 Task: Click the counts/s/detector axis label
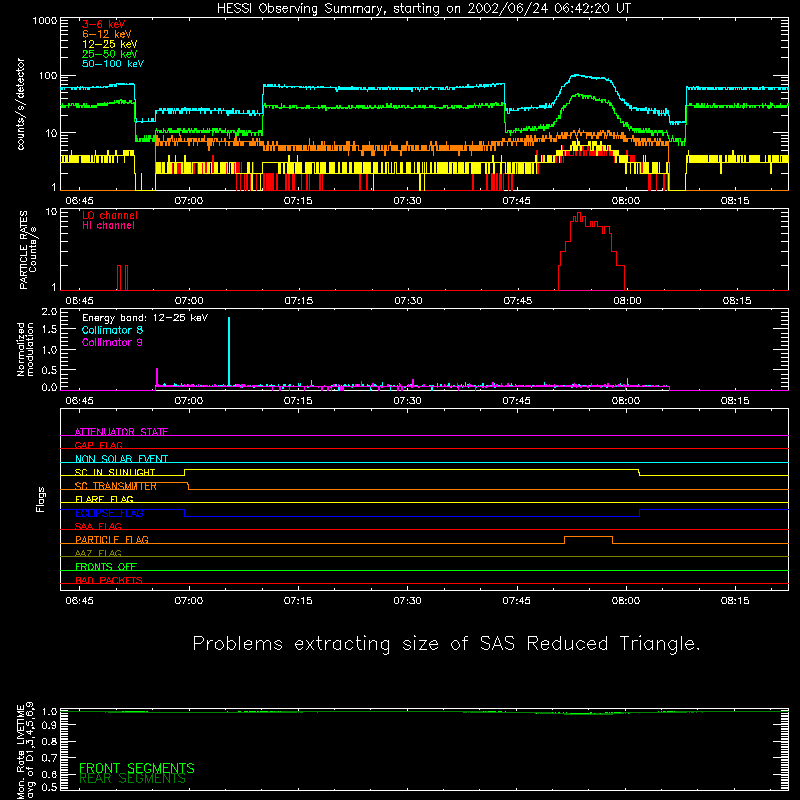(x=21, y=104)
